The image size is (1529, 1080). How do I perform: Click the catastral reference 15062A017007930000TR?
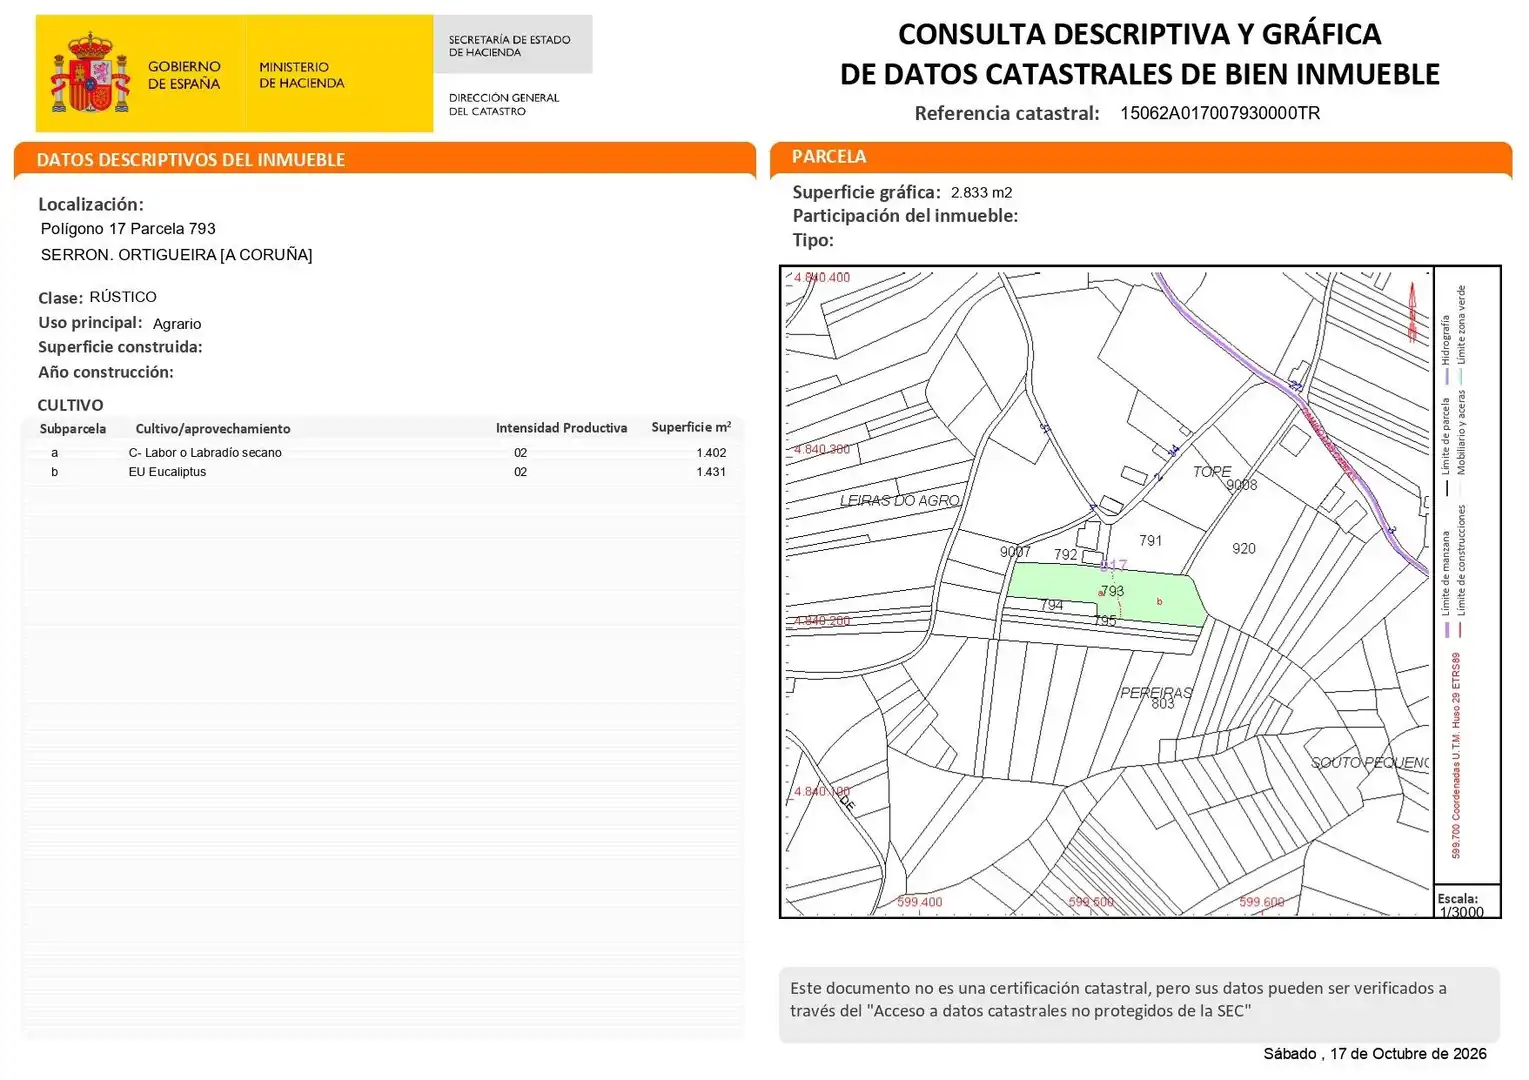(x=1220, y=113)
